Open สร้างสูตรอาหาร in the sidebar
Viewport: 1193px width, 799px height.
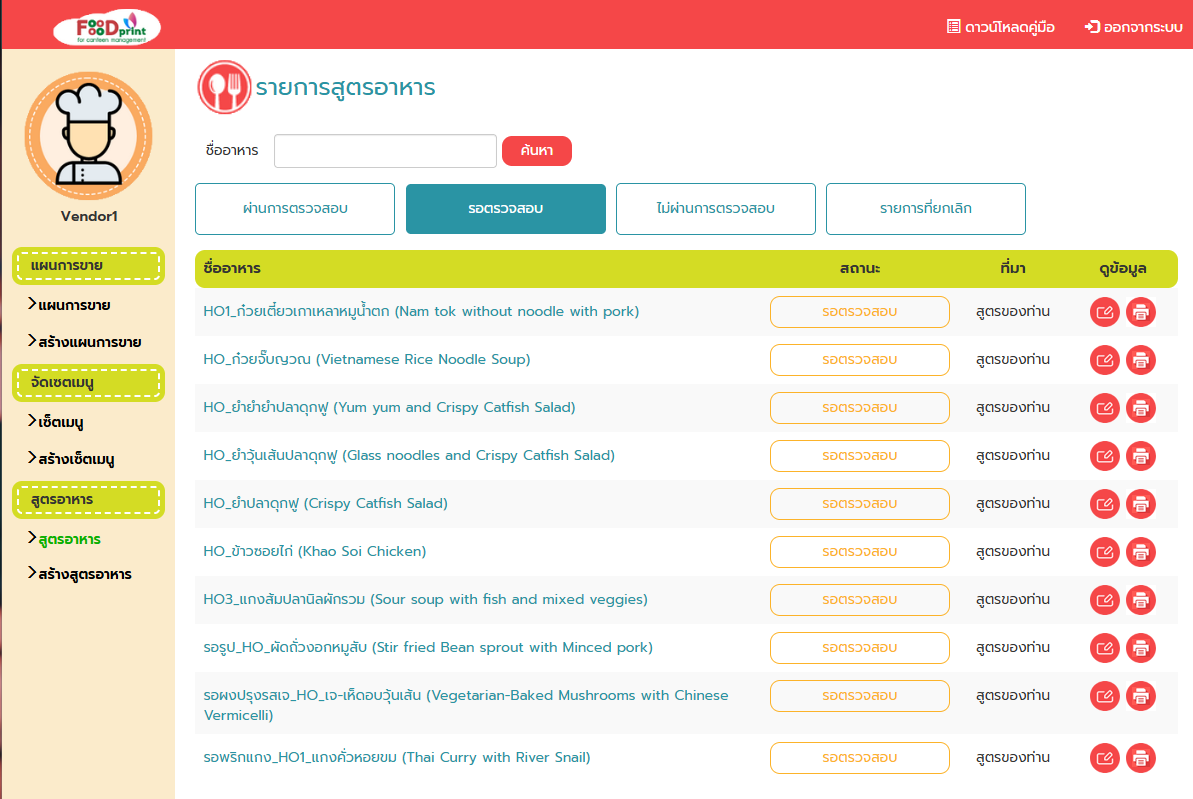pos(80,574)
